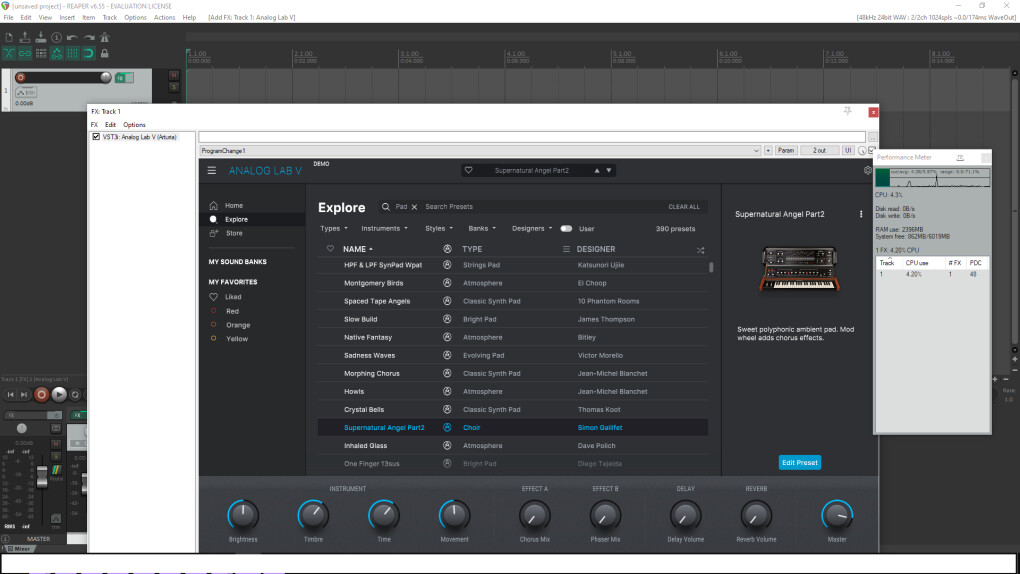Expand the Types filter dropdown

pyautogui.click(x=334, y=228)
